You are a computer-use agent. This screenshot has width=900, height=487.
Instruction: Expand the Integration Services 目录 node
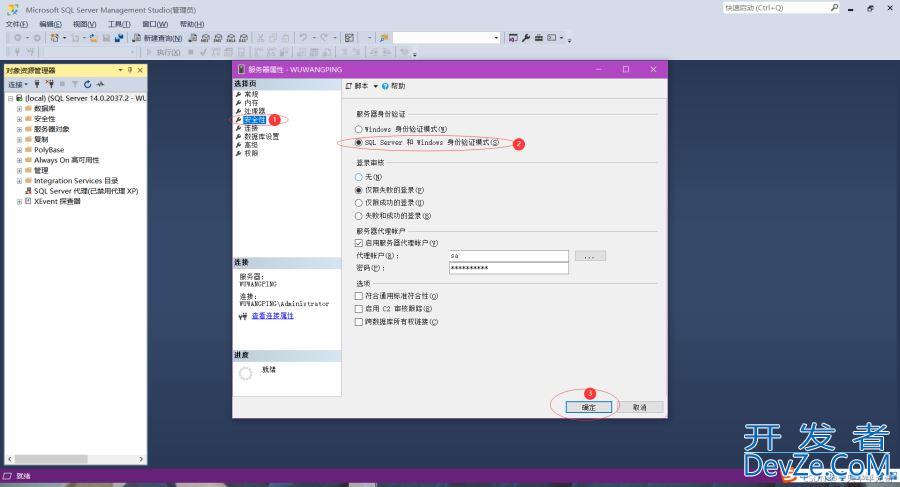(x=19, y=181)
